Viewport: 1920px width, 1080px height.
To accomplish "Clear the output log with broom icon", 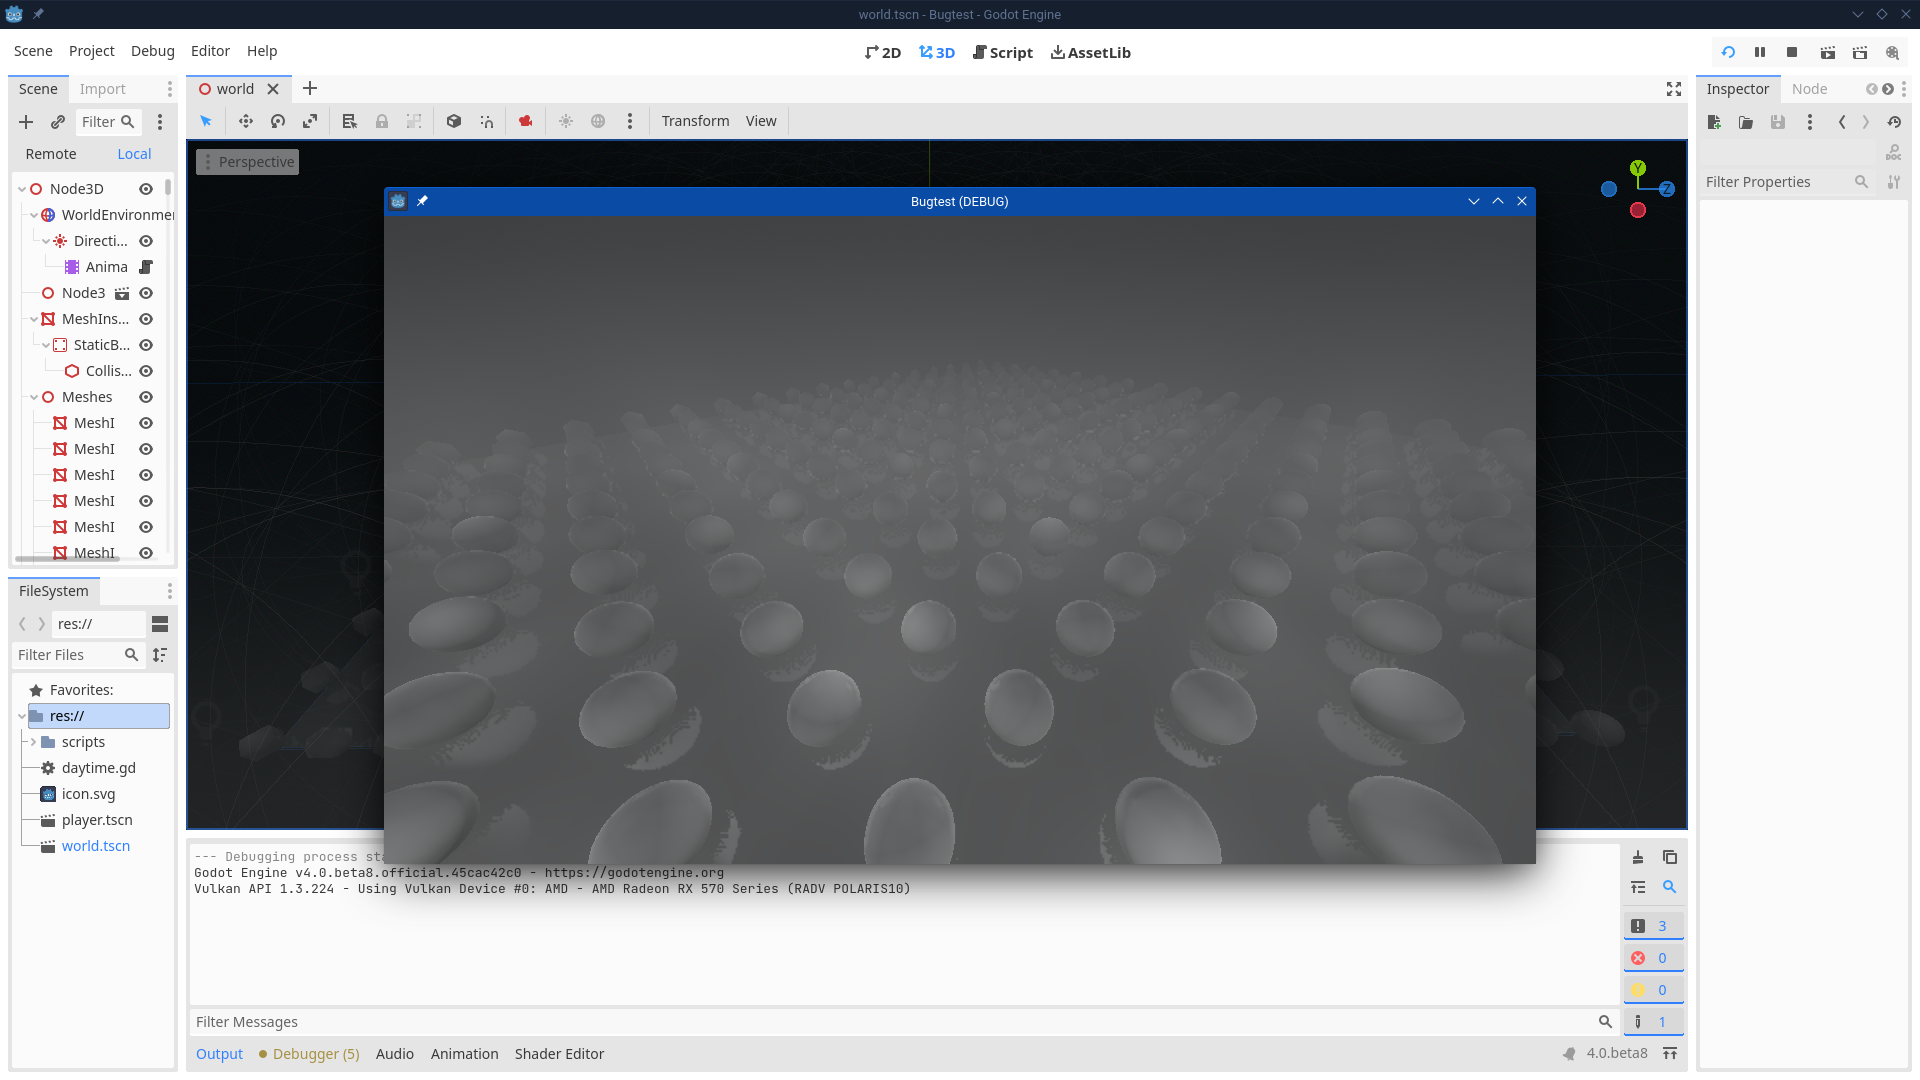I will point(1638,857).
